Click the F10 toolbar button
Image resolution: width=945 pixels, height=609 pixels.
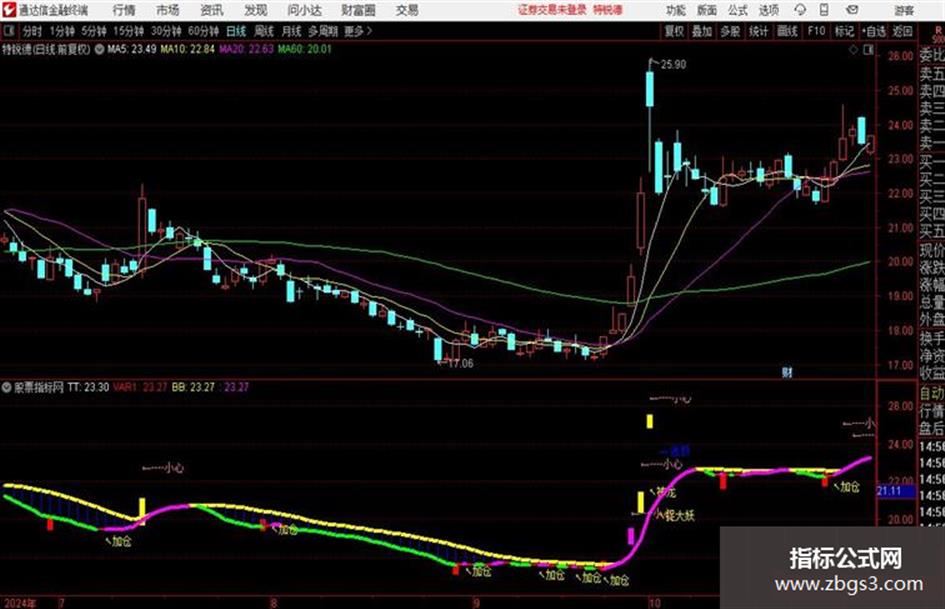tap(816, 31)
